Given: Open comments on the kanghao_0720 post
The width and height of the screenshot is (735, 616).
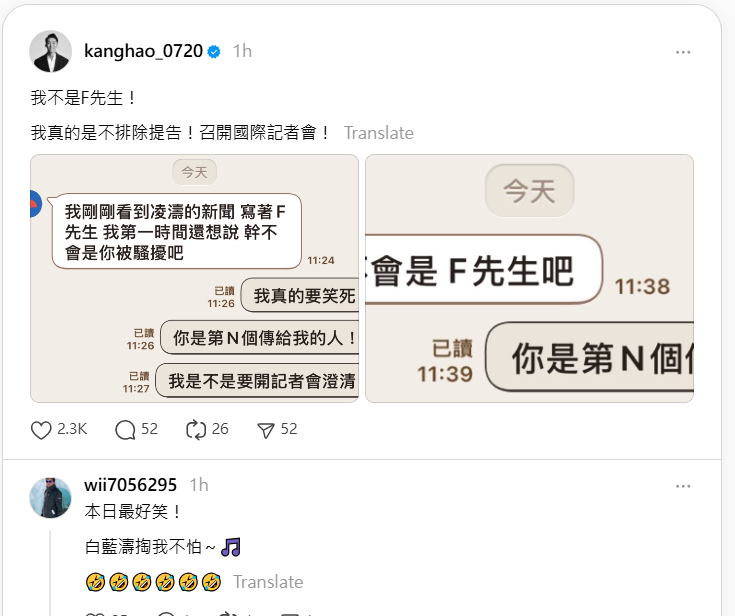Looking at the screenshot, I should pos(125,430).
